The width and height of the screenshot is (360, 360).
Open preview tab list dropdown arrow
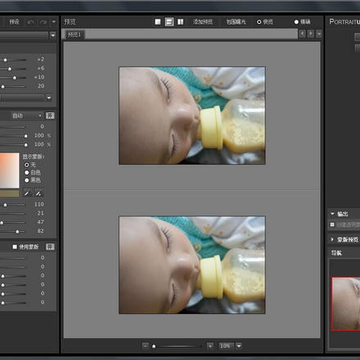319,34
